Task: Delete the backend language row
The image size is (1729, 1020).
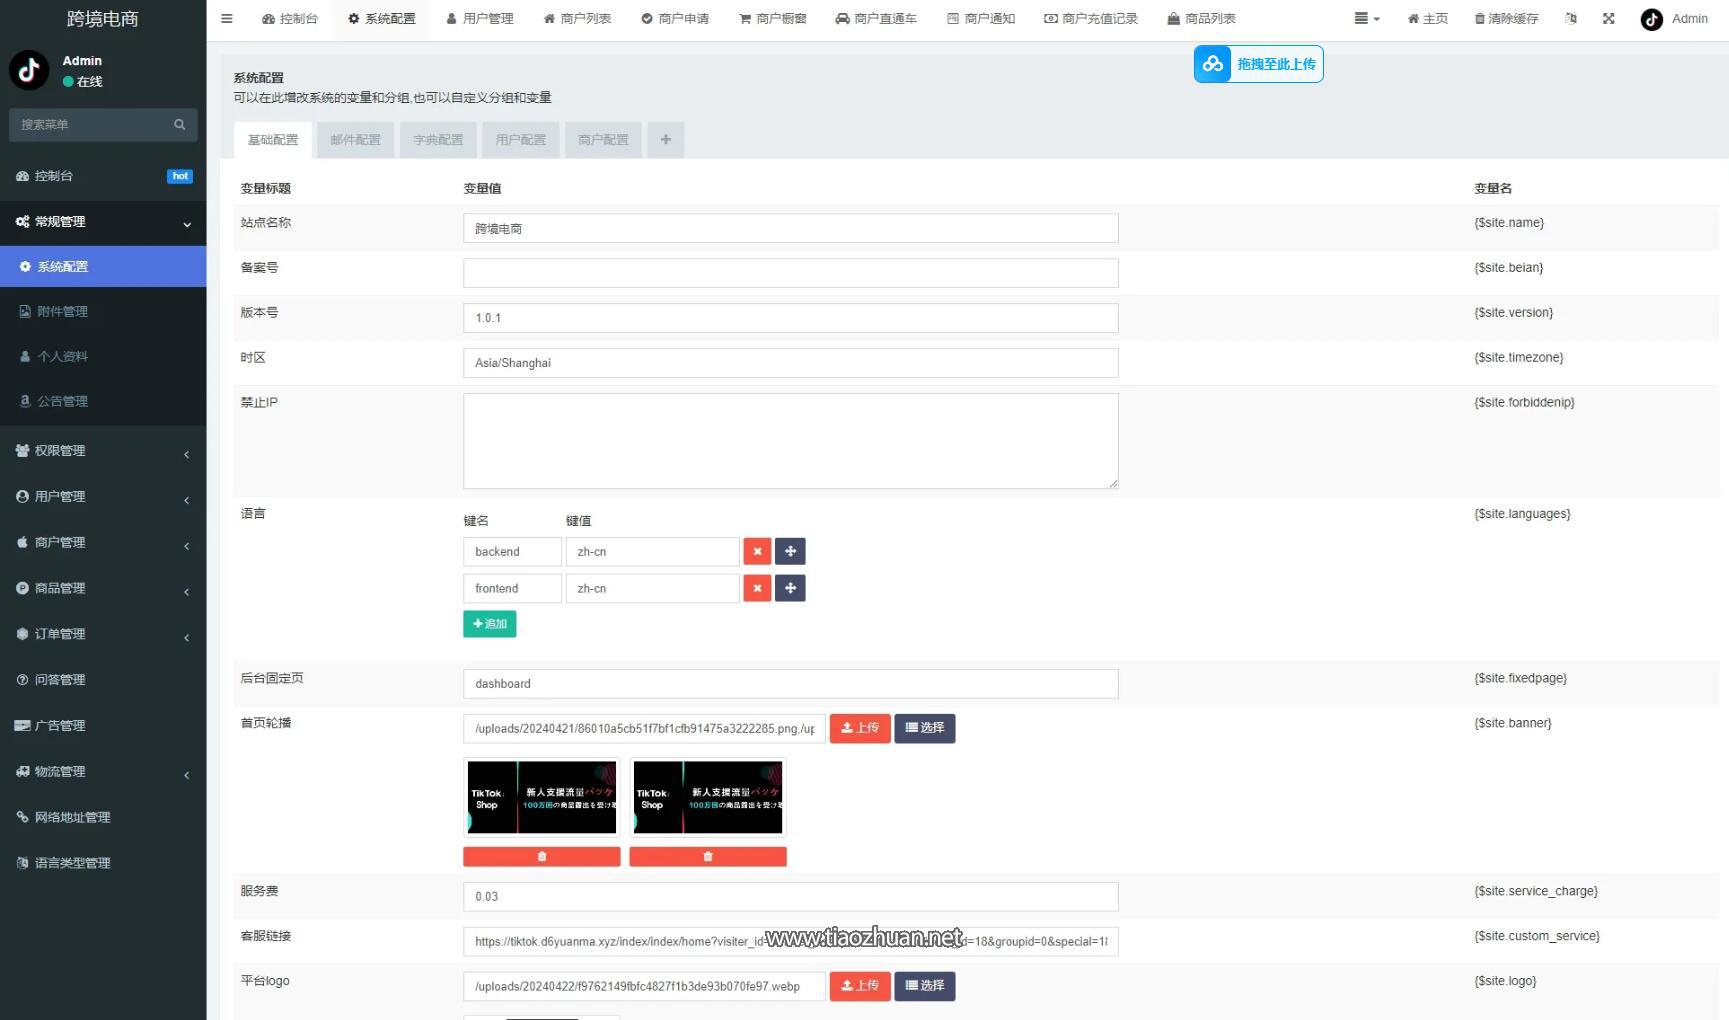Action: pos(757,551)
